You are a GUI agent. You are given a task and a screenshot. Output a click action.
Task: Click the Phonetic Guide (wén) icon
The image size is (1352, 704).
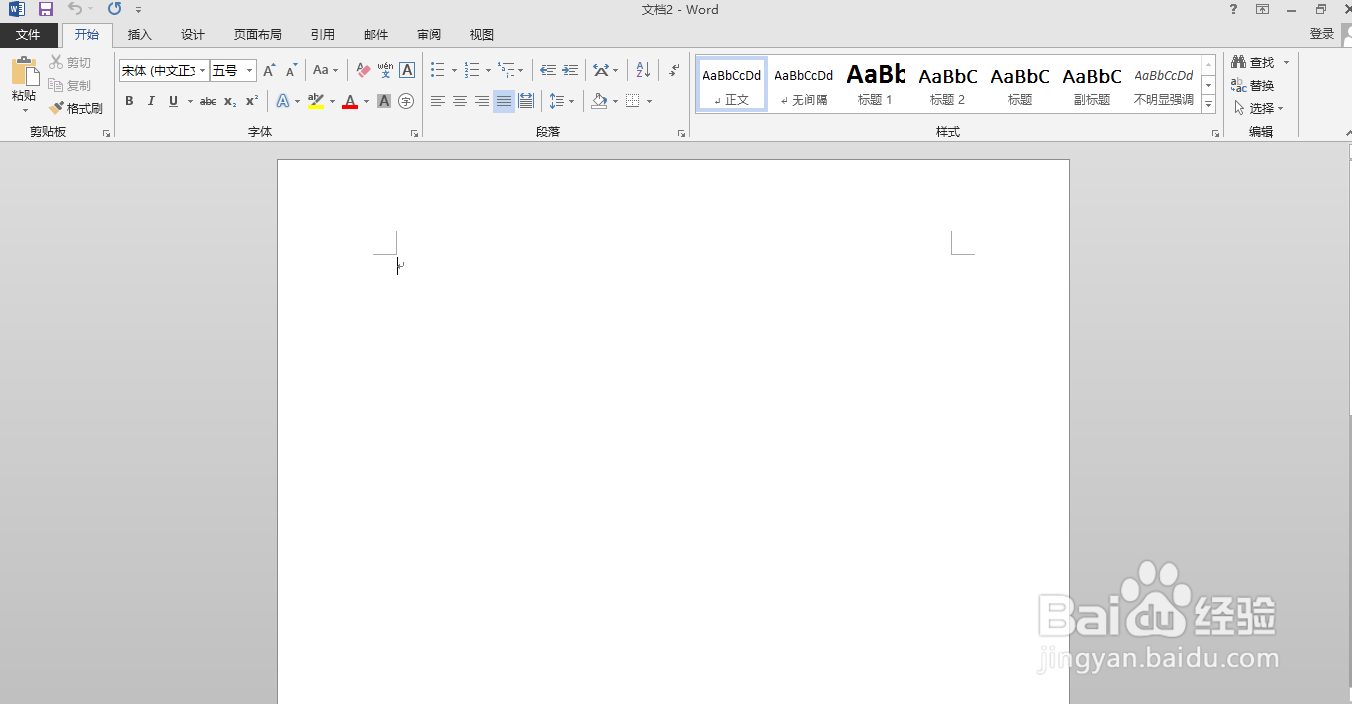tap(385, 71)
